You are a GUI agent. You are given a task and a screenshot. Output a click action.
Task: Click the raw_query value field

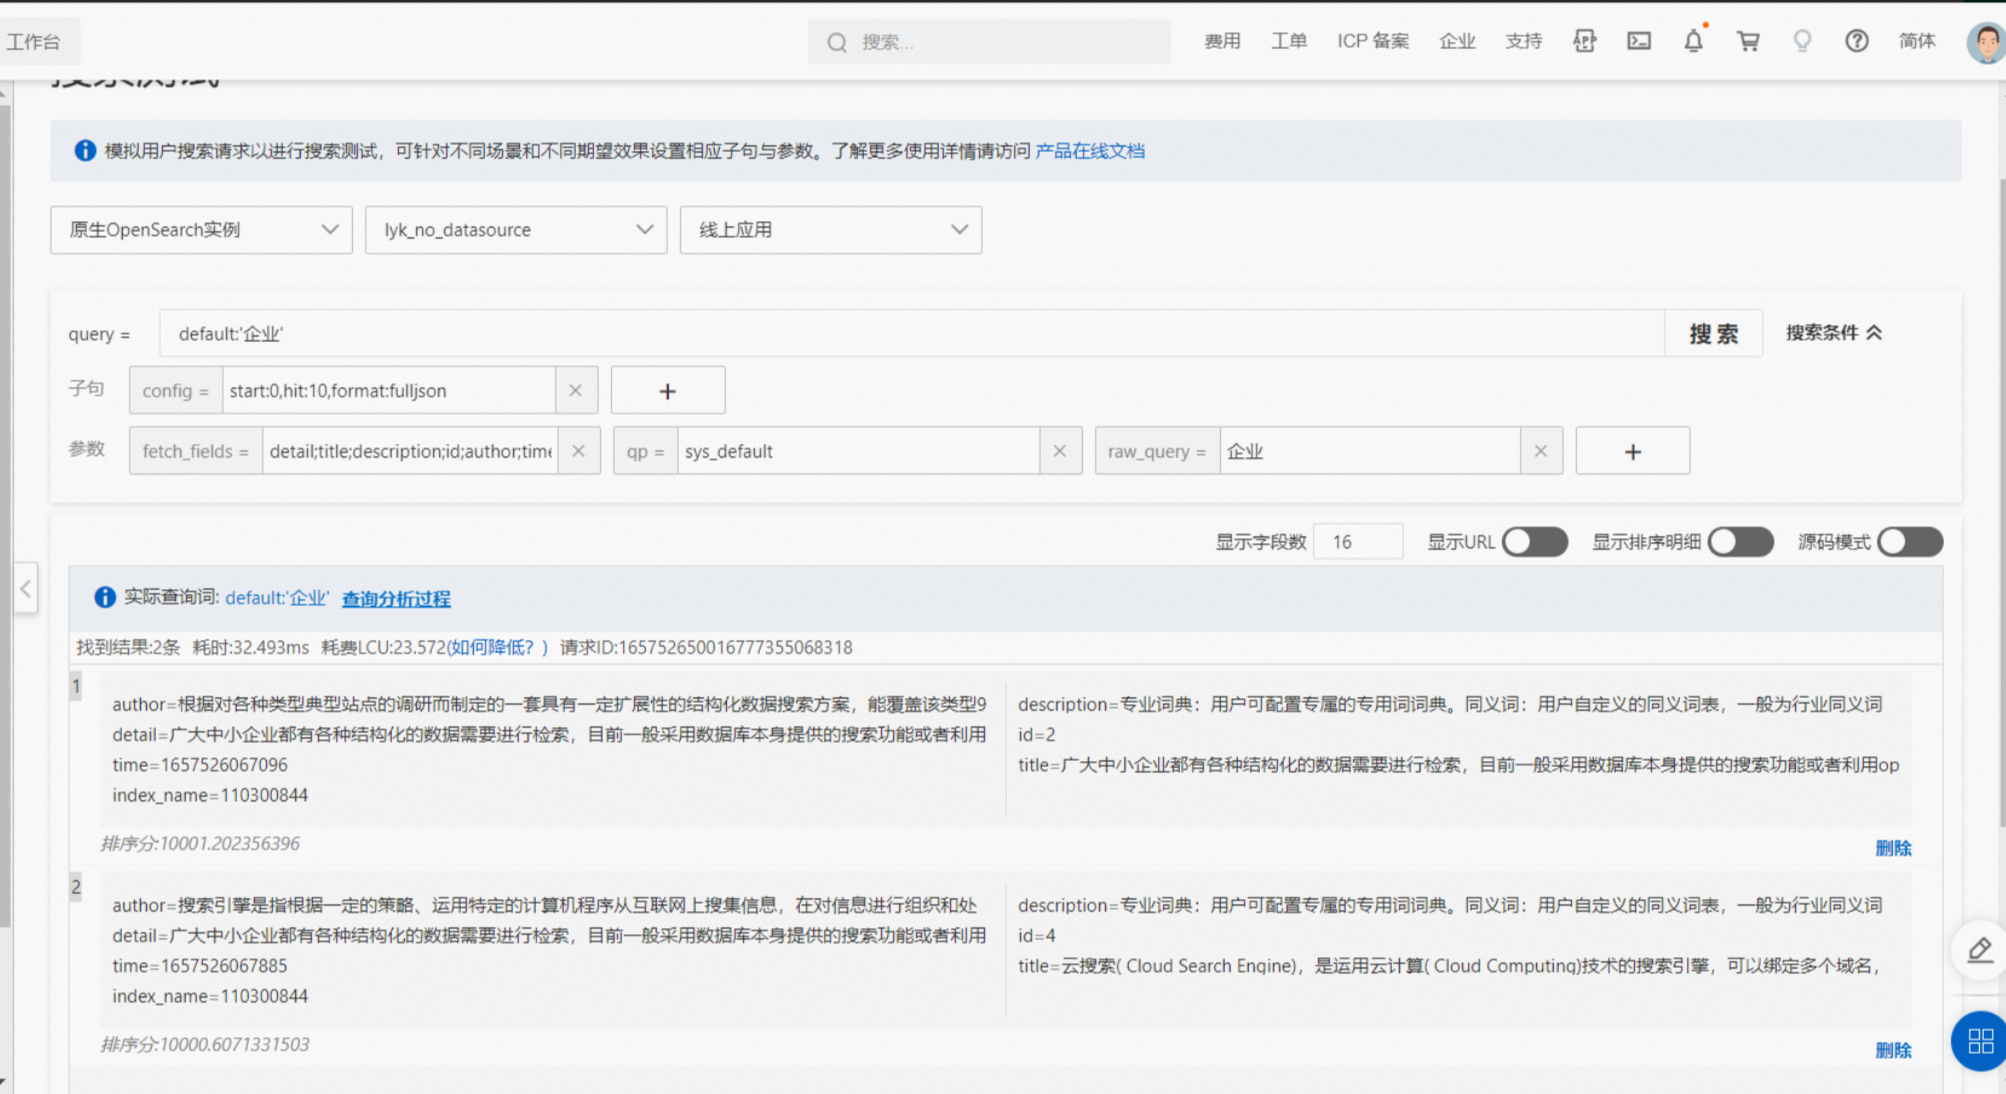(1370, 451)
